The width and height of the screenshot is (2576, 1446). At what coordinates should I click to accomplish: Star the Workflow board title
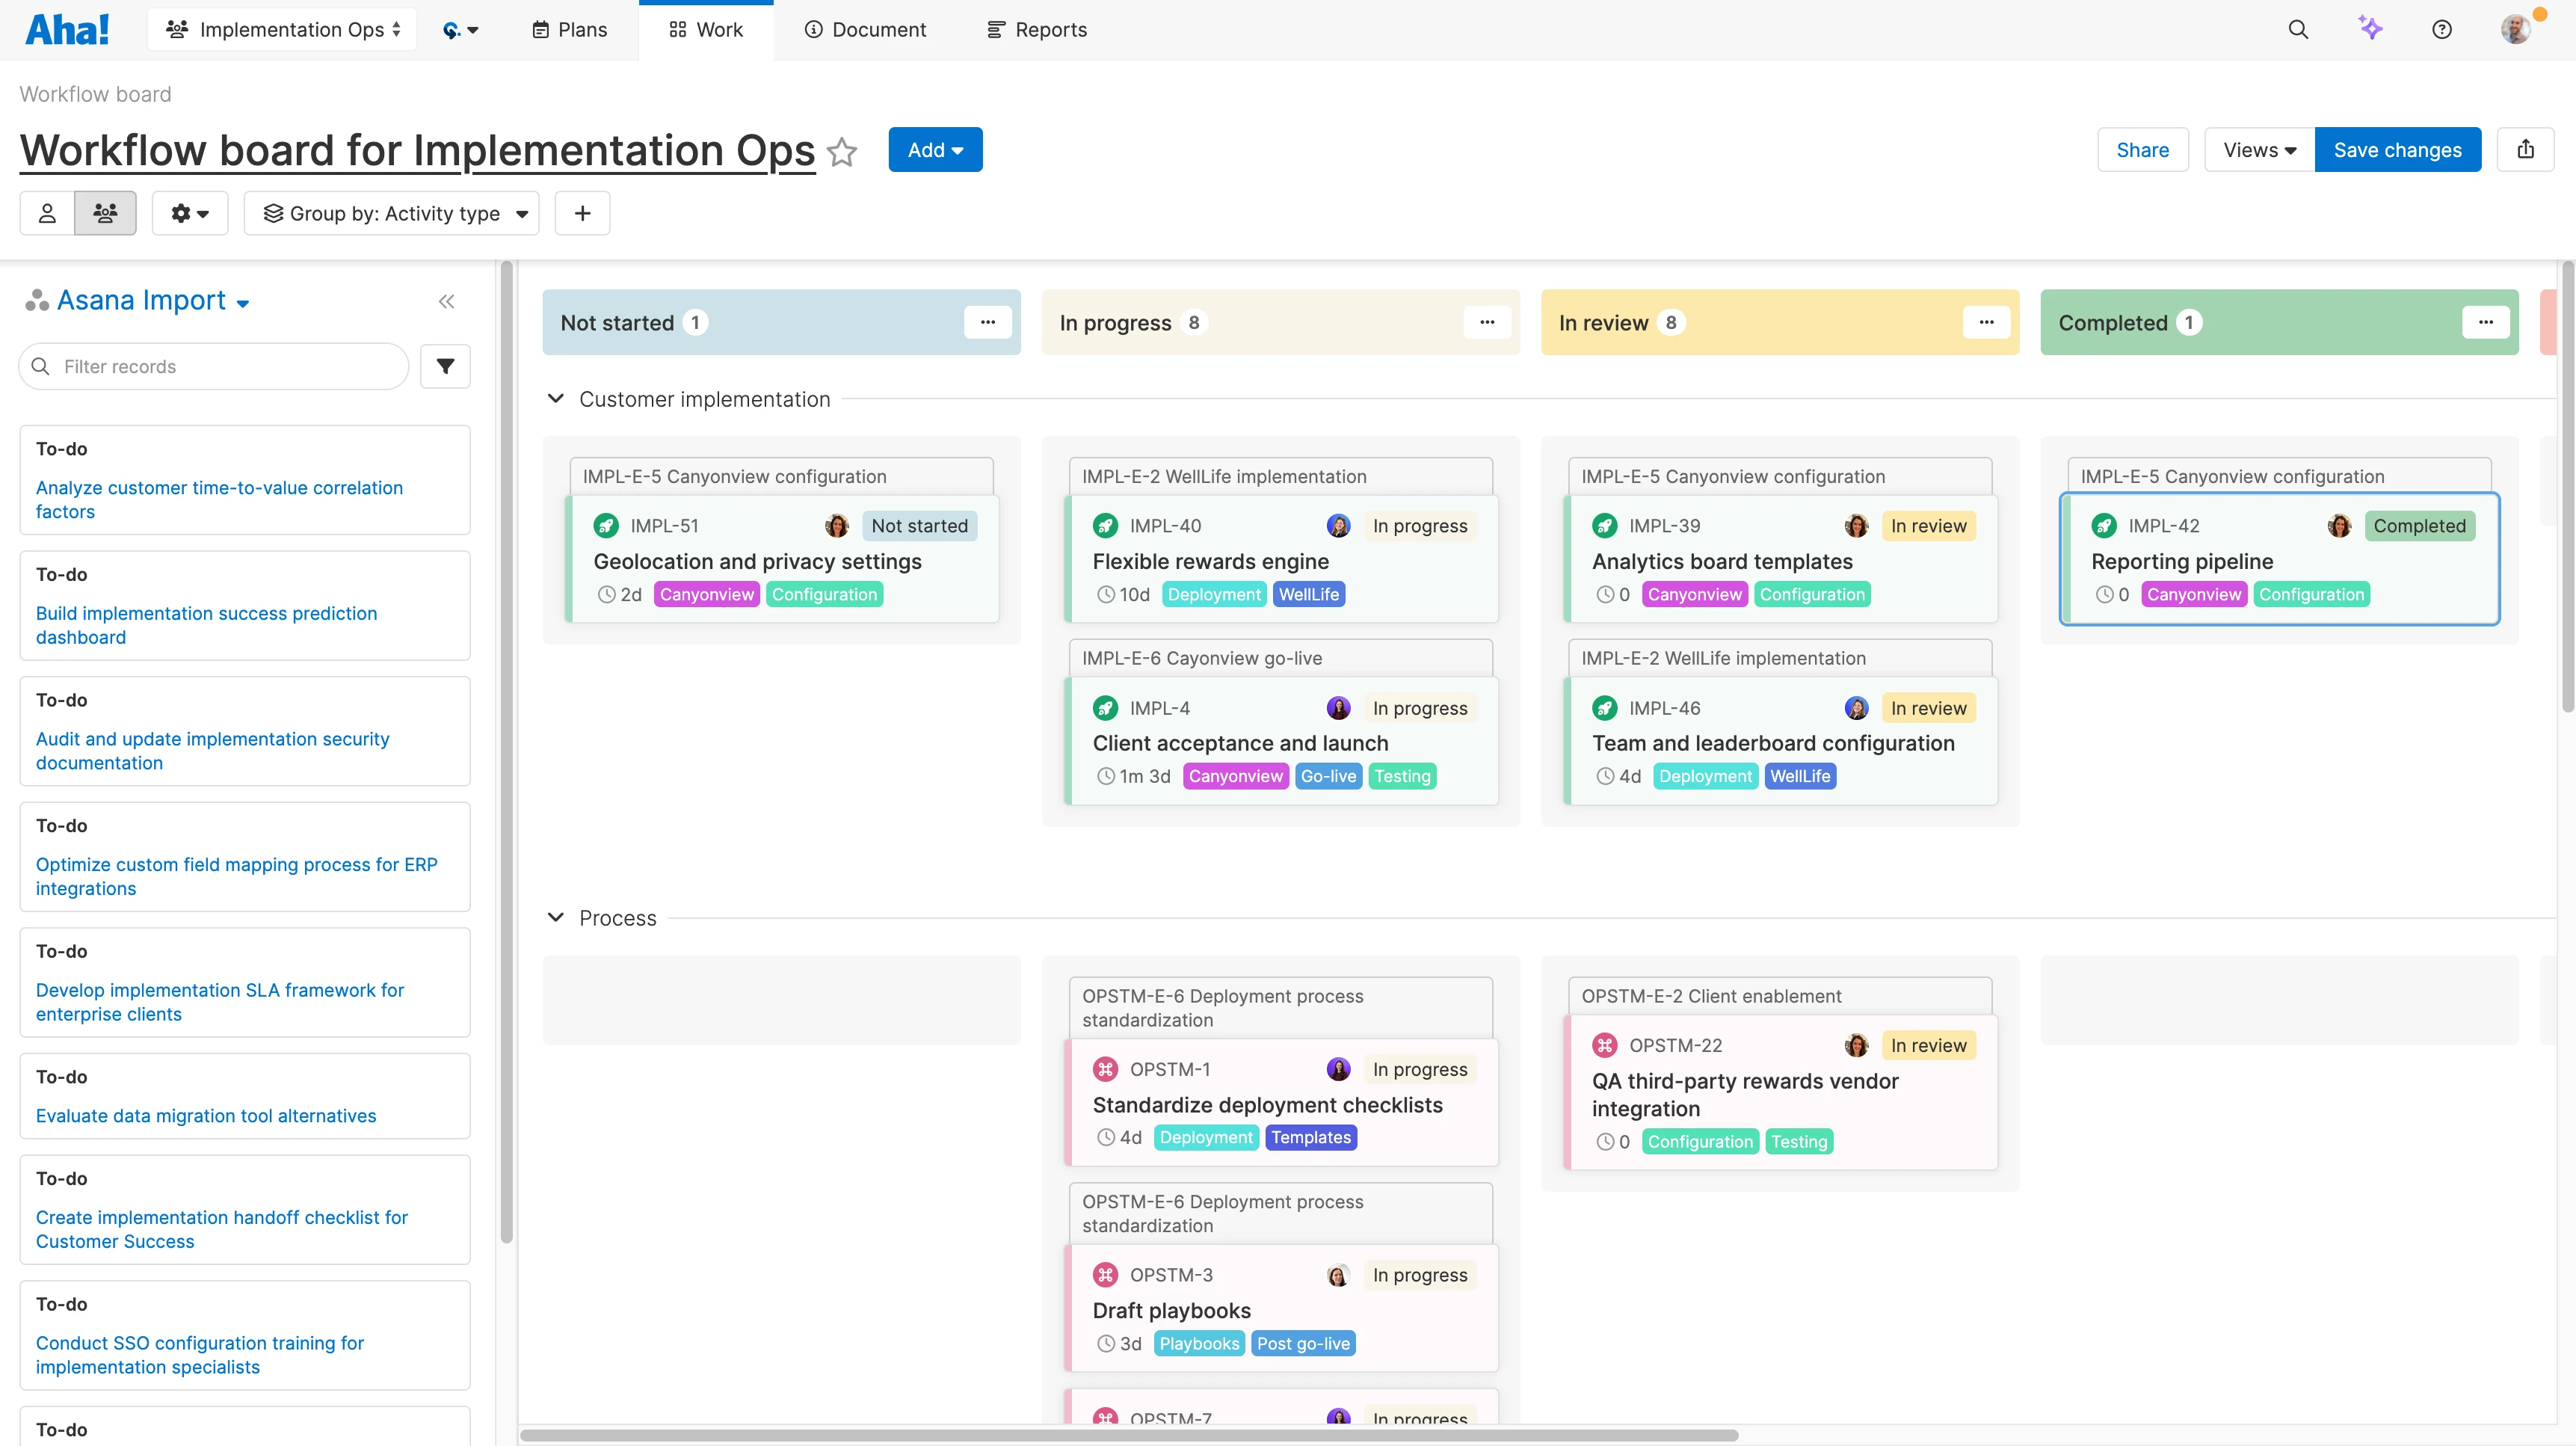(x=843, y=152)
